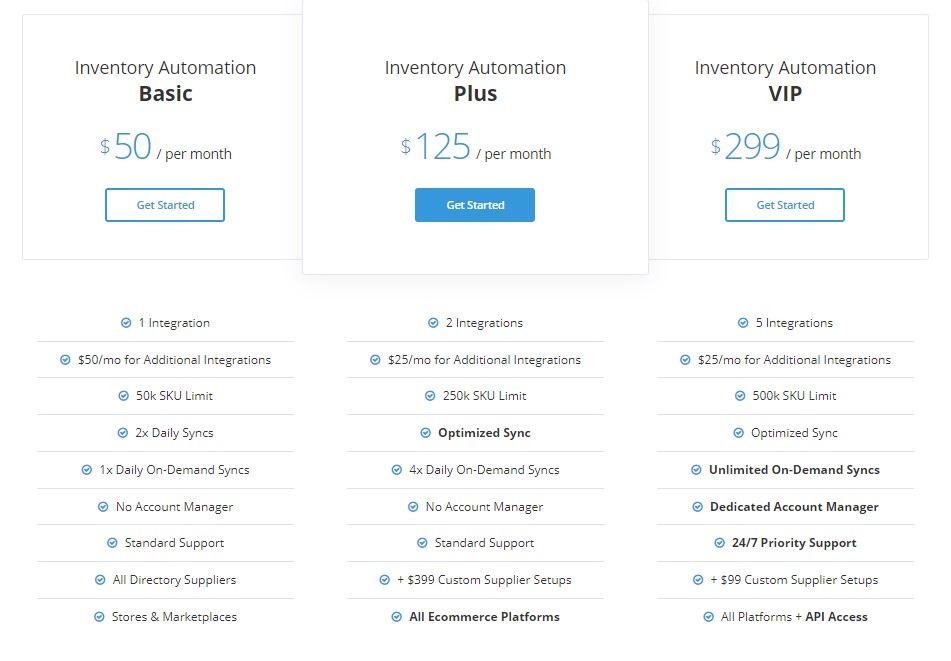Click the 2x Daily Syncs feature

pos(174,433)
